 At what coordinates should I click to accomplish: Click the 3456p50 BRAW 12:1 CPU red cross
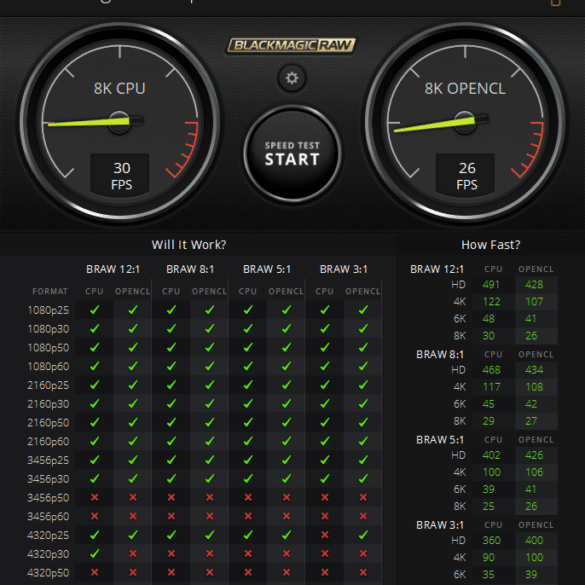click(94, 497)
